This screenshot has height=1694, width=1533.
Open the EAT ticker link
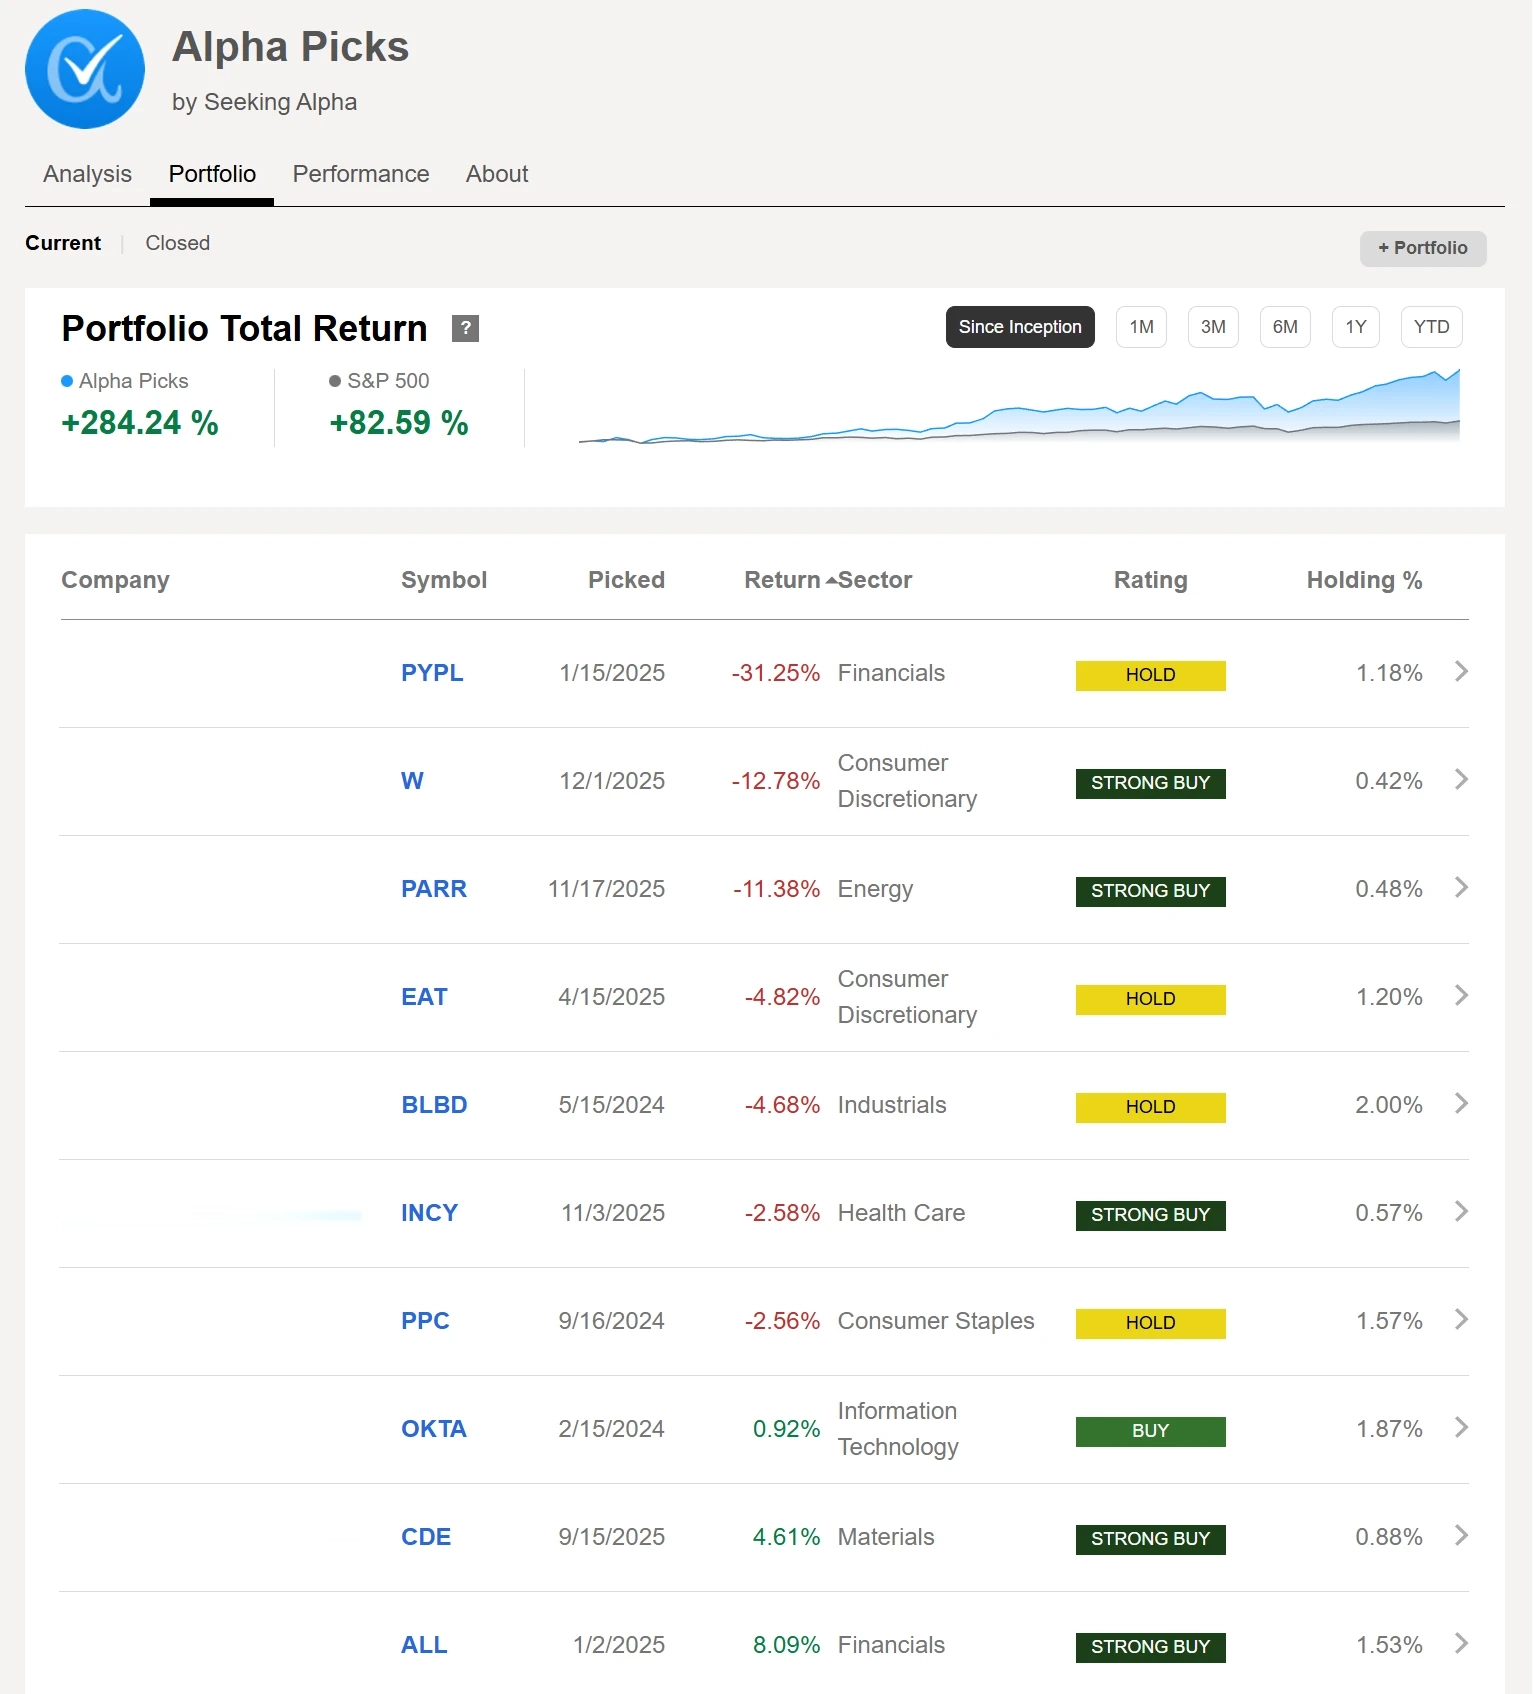tap(424, 997)
